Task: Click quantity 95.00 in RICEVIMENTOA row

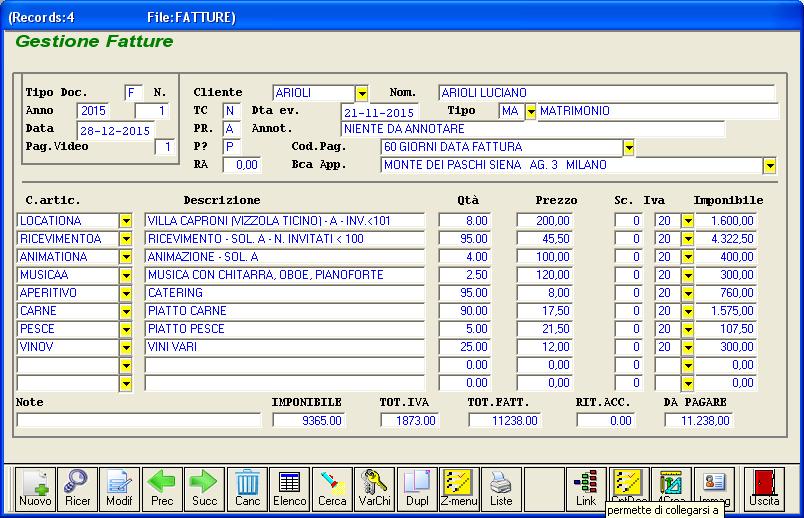Action: [x=465, y=239]
